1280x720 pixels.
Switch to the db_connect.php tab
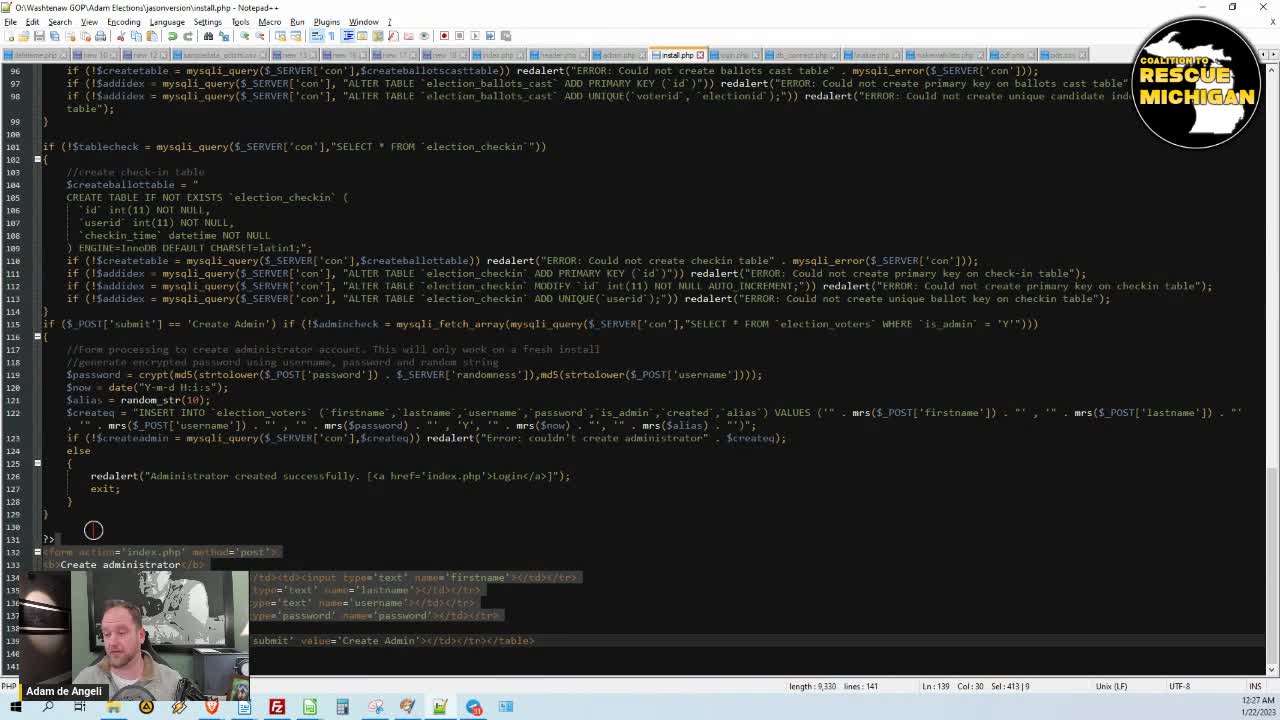point(801,55)
